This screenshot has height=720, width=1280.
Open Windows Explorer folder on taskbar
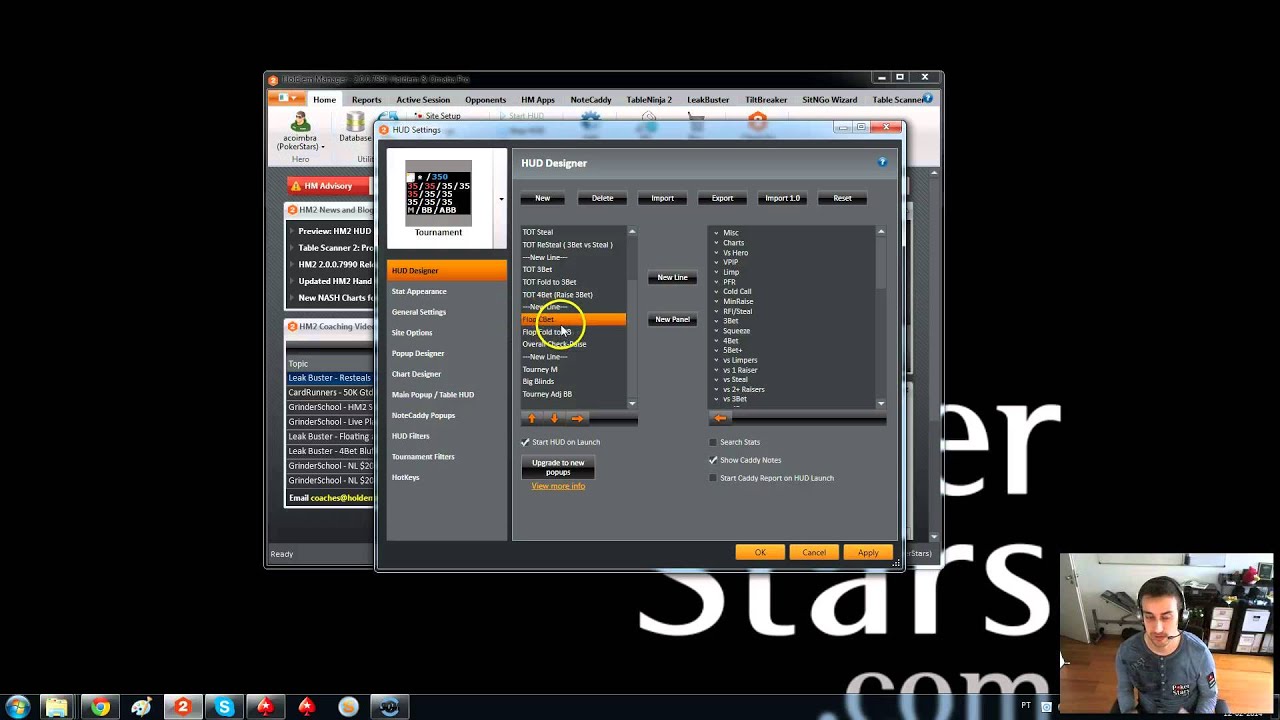57,707
